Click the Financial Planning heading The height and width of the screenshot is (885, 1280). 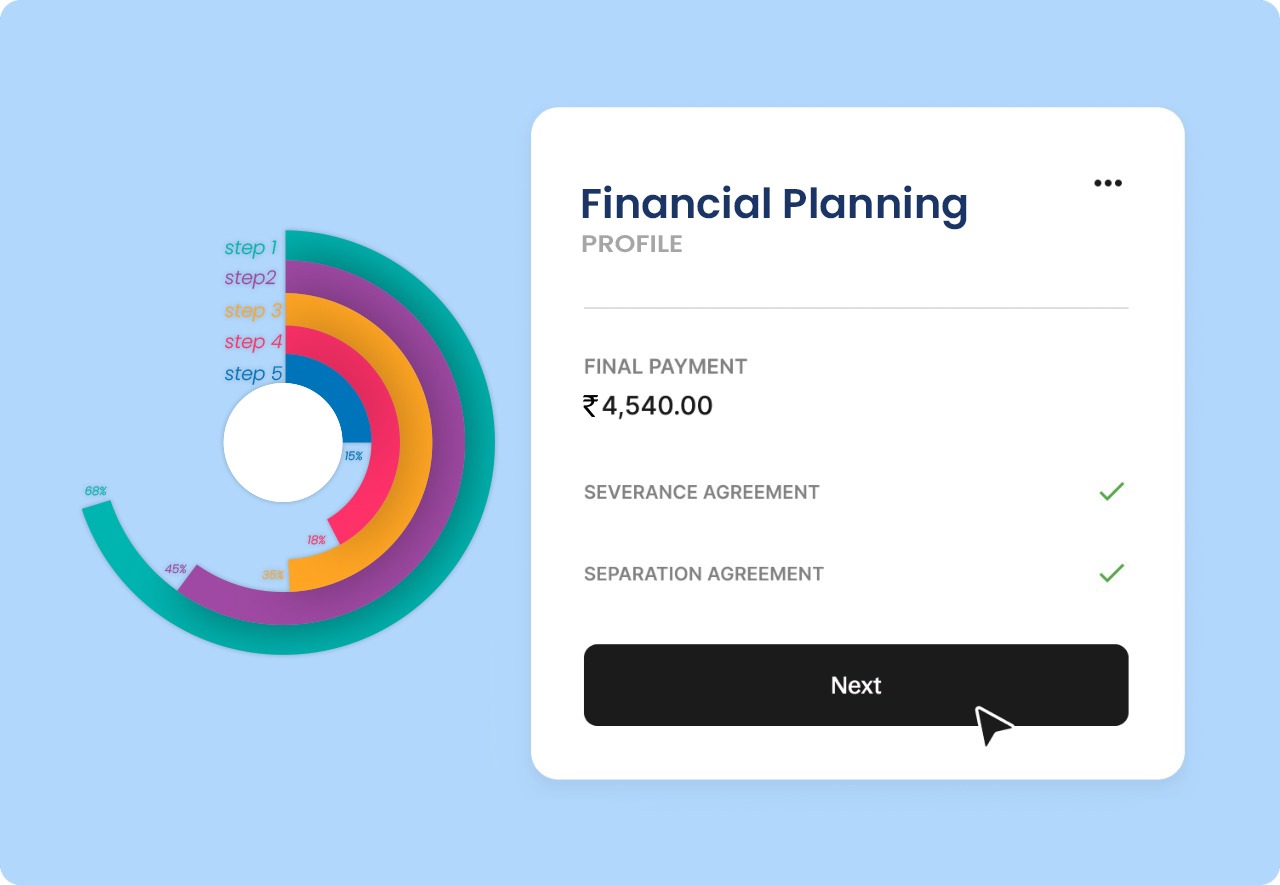pyautogui.click(x=774, y=203)
